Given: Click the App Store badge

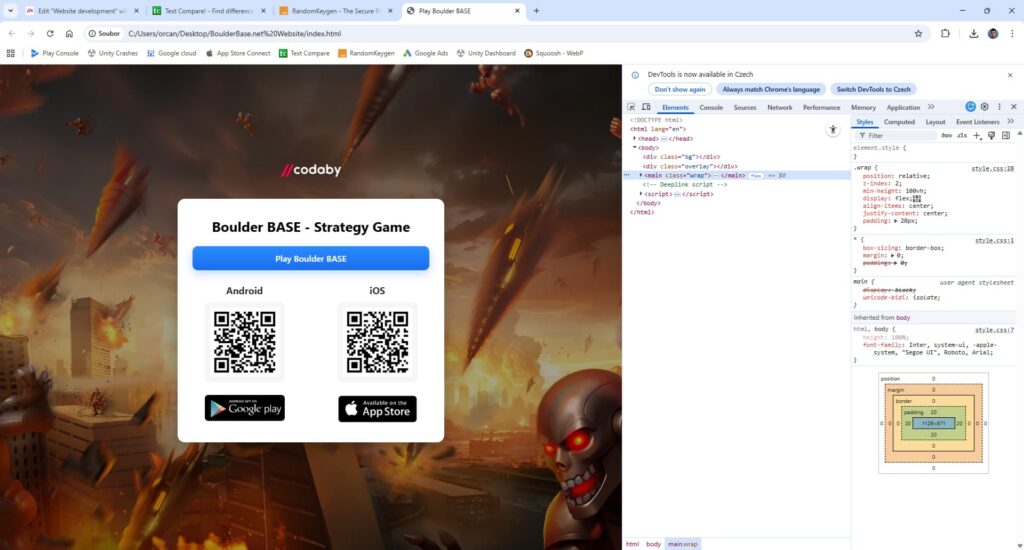Looking at the screenshot, I should (x=377, y=409).
